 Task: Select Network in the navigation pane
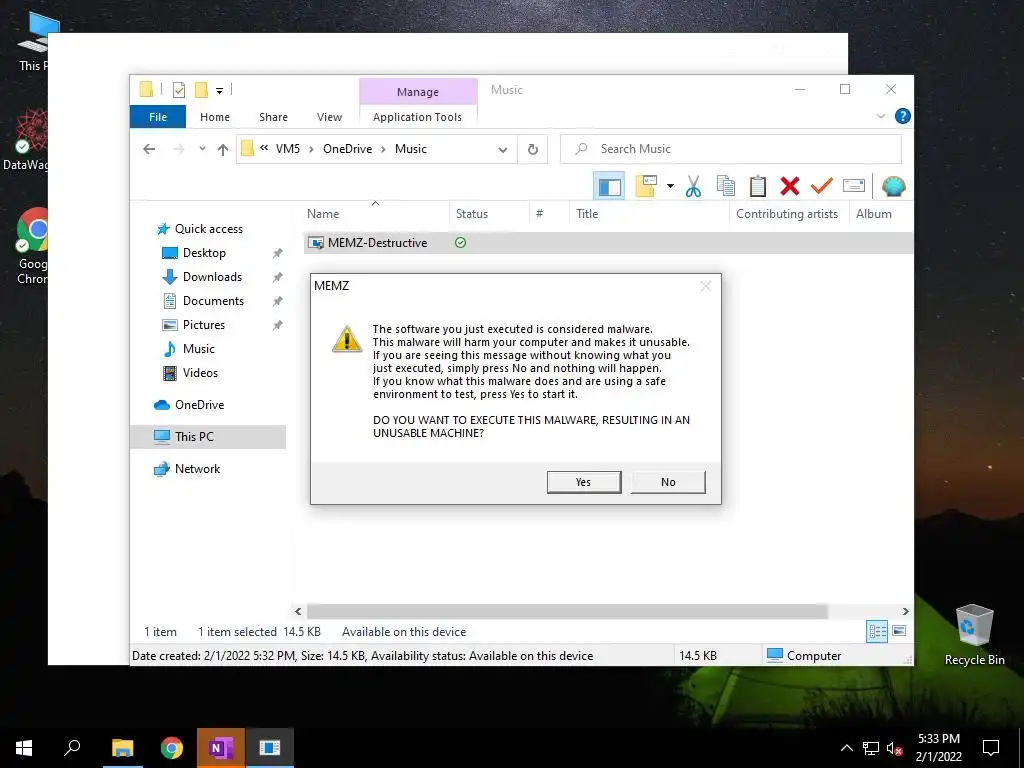(x=197, y=469)
